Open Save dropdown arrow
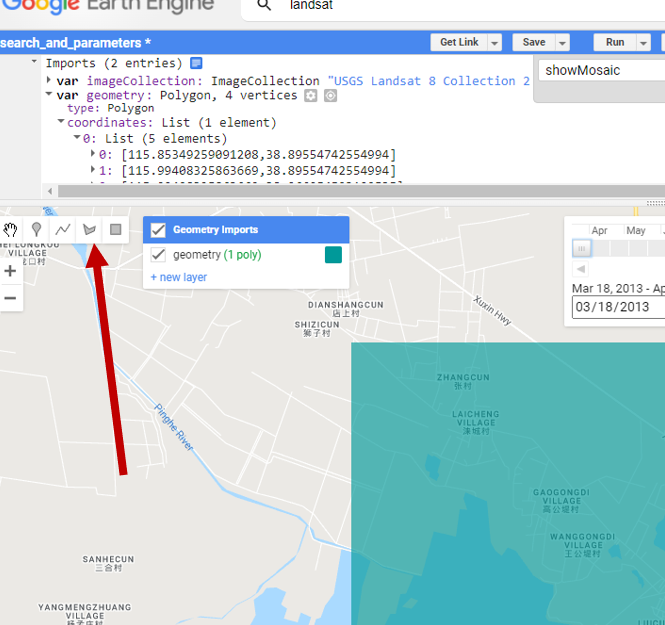The width and height of the screenshot is (665, 625). click(x=562, y=43)
